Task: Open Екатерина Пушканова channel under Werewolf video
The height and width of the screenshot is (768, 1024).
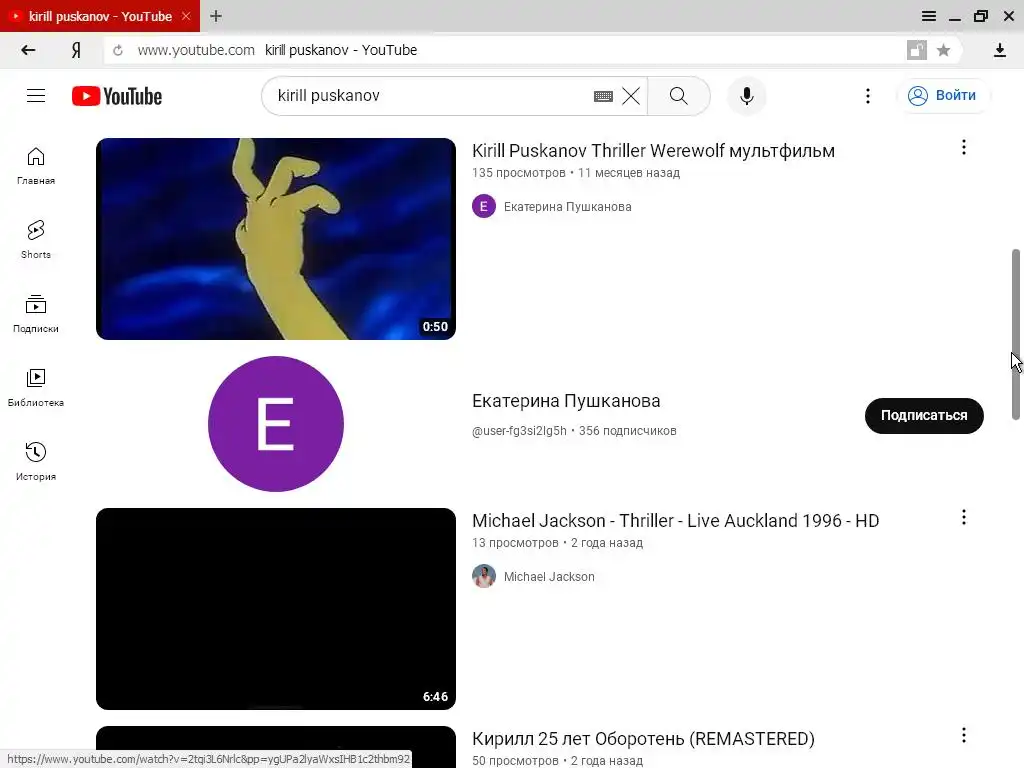Action: click(568, 206)
